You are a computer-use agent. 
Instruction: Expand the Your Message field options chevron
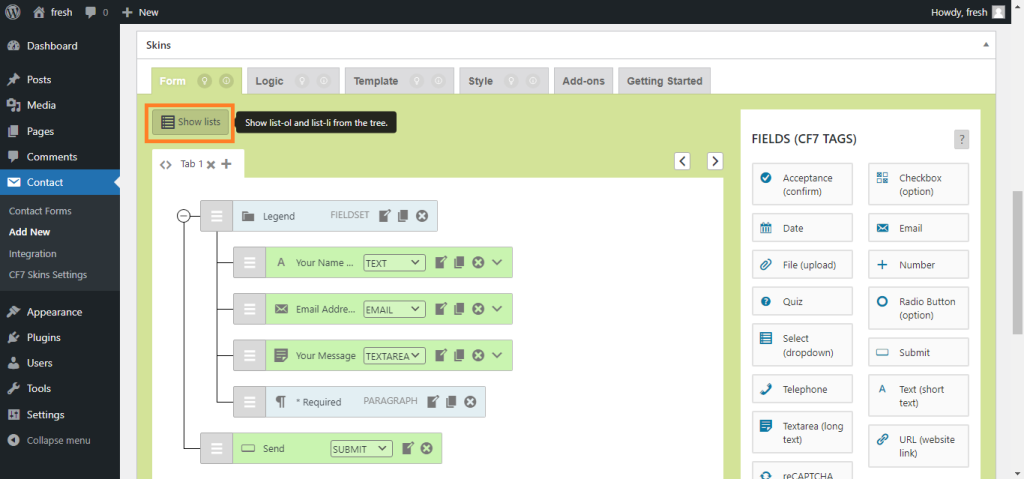(x=497, y=355)
